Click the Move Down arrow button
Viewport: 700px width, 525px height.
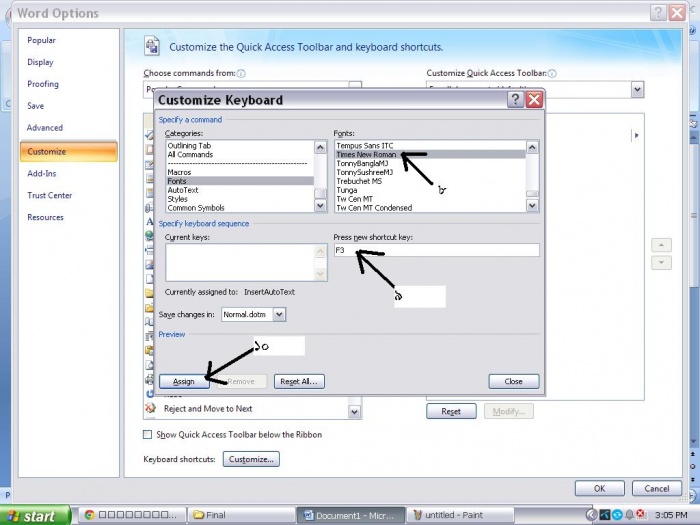(x=662, y=263)
